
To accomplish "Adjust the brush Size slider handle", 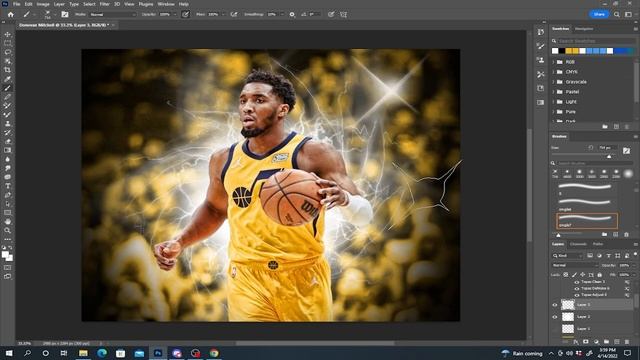I will [609, 156].
